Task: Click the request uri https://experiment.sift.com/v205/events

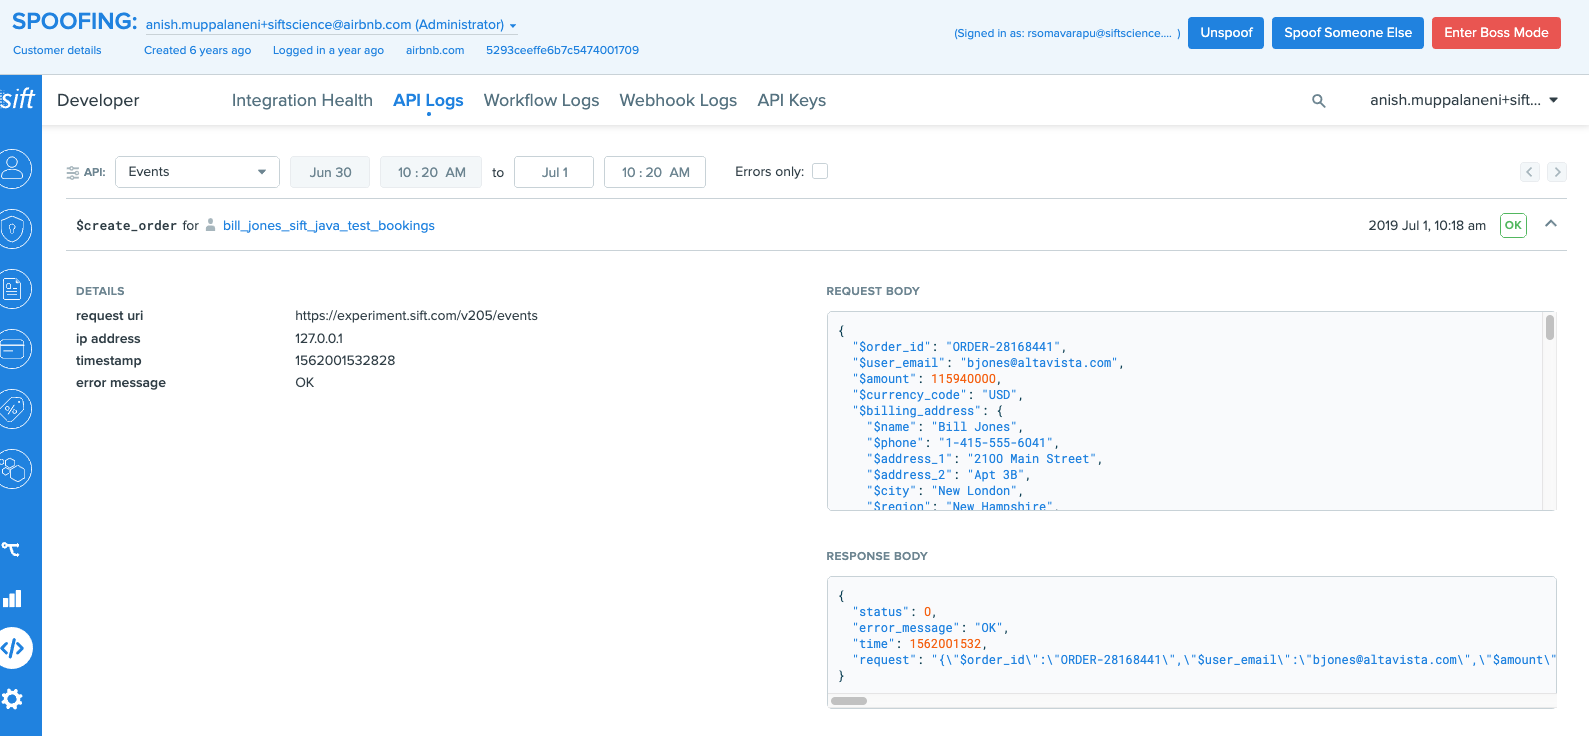Action: click(416, 316)
